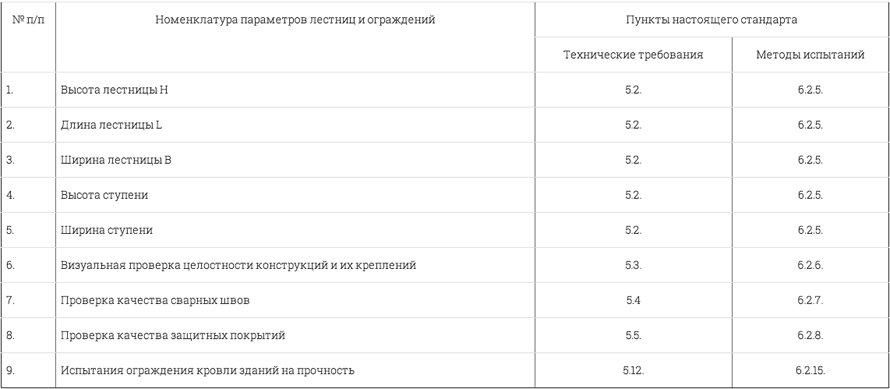
Task: Select 'Проверка качества сварных швов' cell
Action: pyautogui.click(x=155, y=300)
